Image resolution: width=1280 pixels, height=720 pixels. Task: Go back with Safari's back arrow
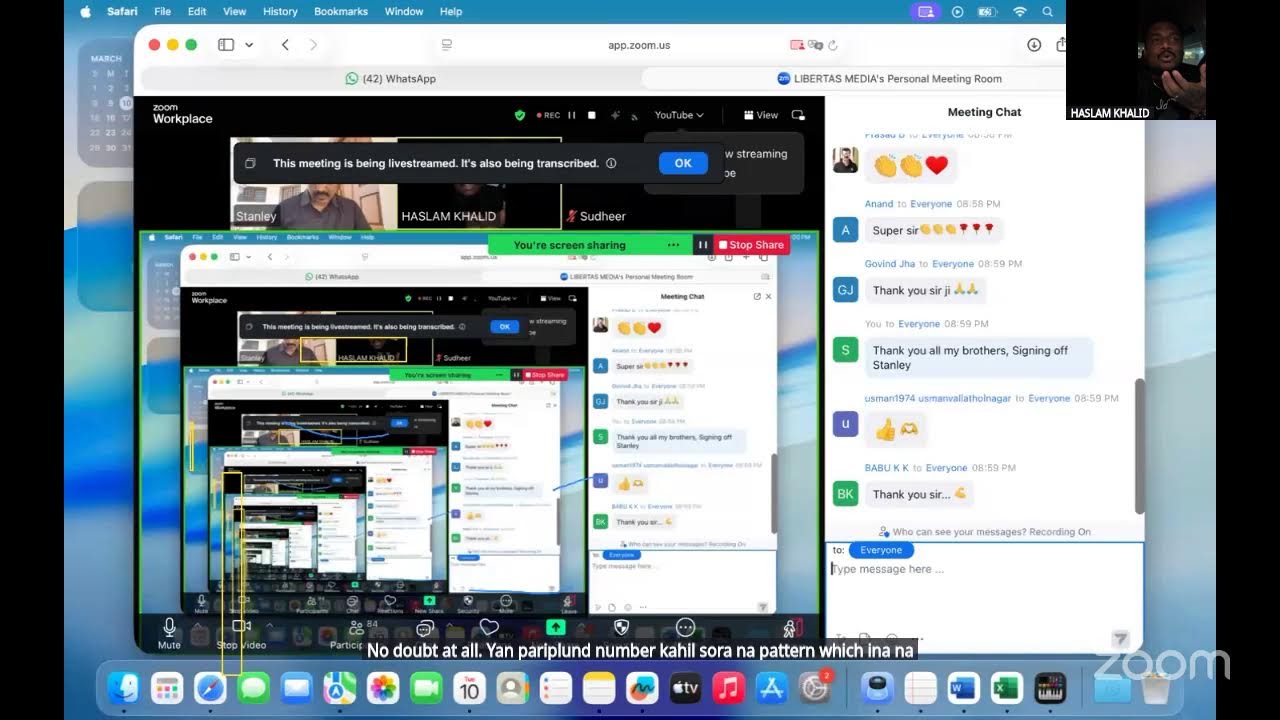pos(285,45)
